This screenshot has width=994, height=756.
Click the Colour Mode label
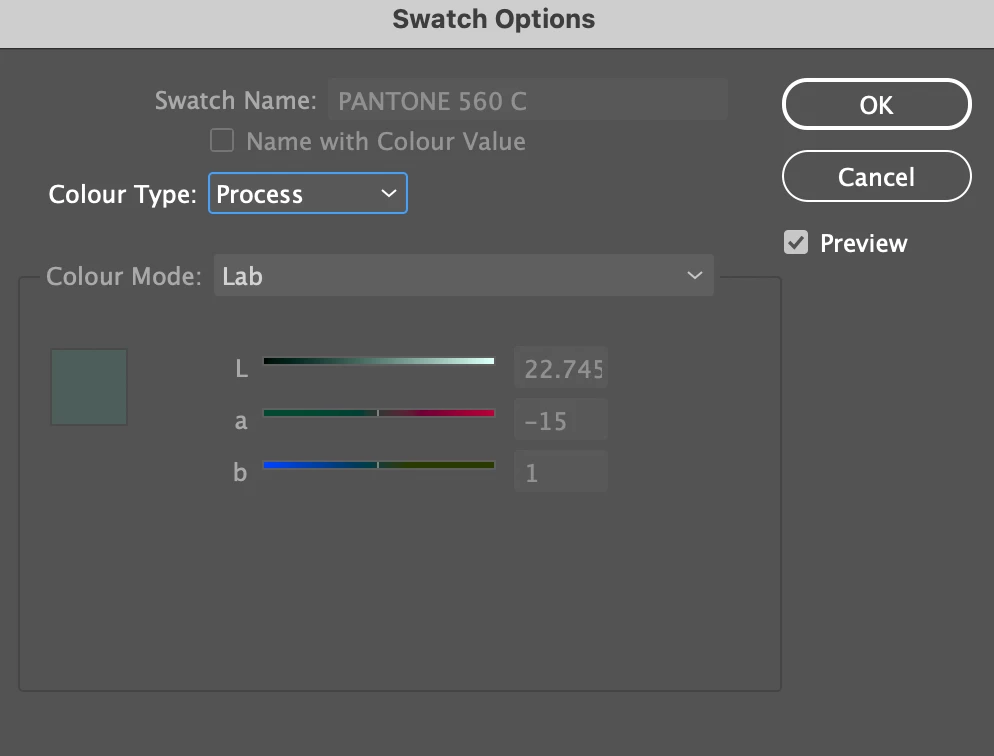(x=124, y=276)
